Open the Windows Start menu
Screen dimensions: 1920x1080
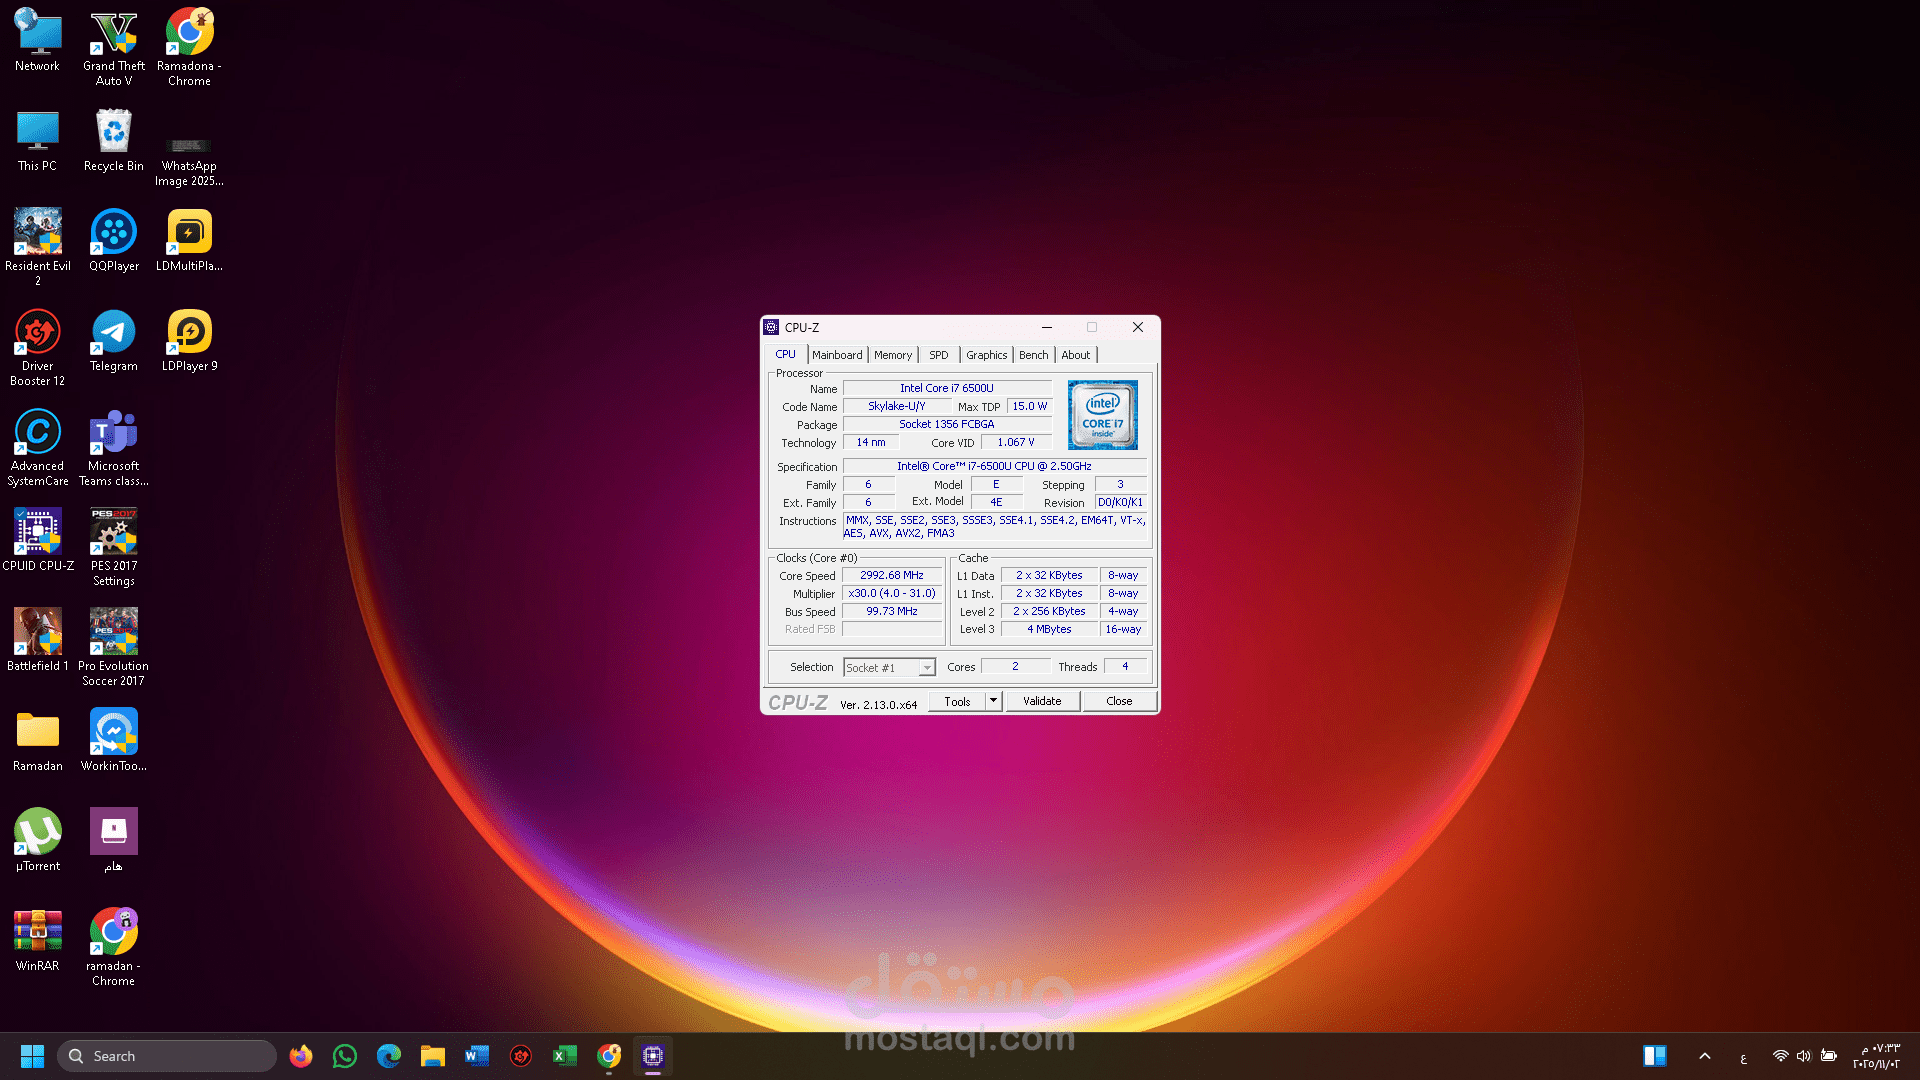tap(32, 1056)
